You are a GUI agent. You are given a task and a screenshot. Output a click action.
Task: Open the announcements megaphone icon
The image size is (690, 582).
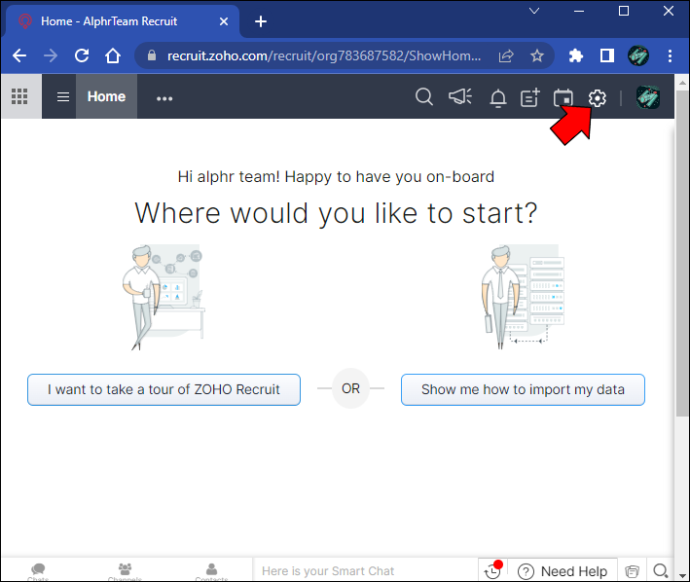pos(460,96)
